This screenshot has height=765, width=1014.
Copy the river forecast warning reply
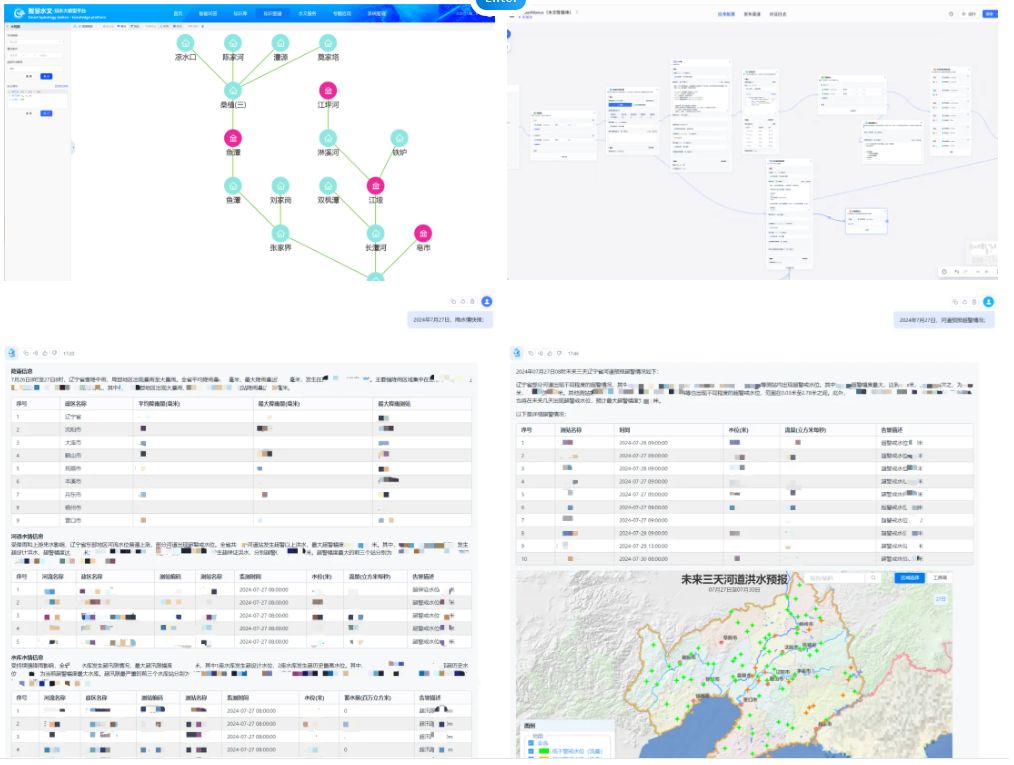(531, 353)
